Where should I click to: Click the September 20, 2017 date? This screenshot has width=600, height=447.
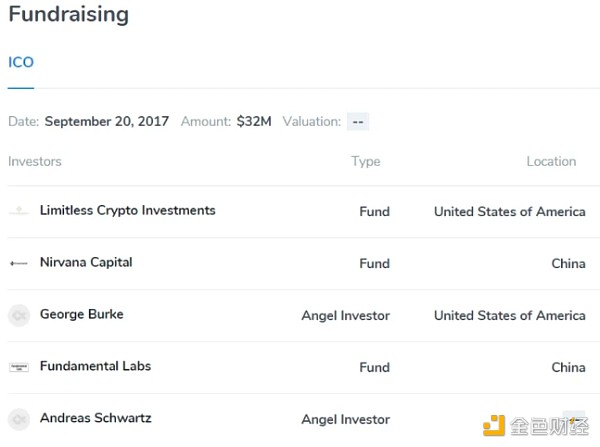[108, 122]
